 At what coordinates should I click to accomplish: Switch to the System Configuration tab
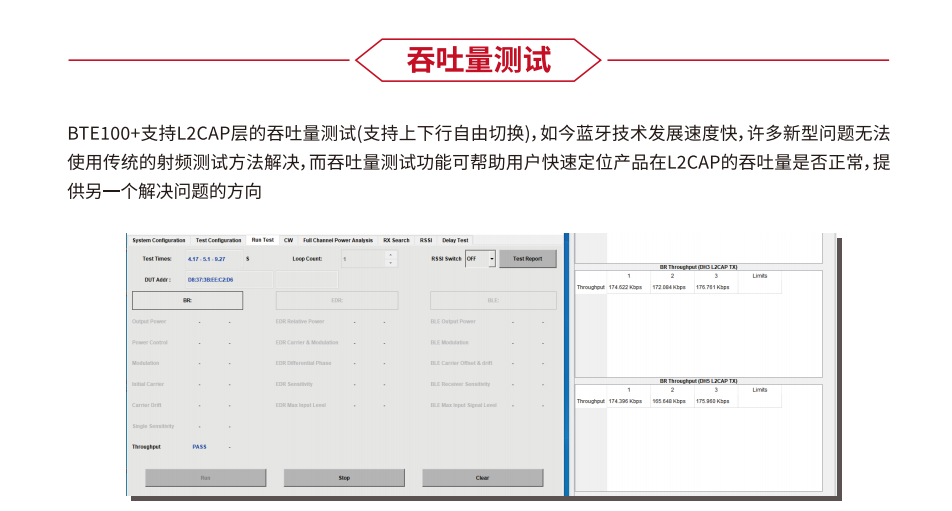tap(159, 240)
